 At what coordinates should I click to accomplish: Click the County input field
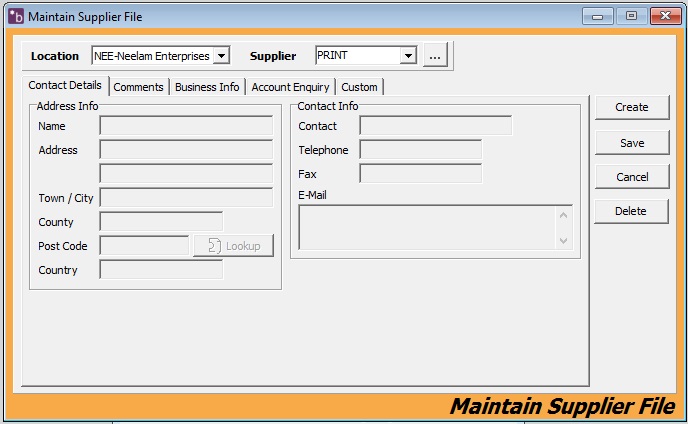pos(161,222)
